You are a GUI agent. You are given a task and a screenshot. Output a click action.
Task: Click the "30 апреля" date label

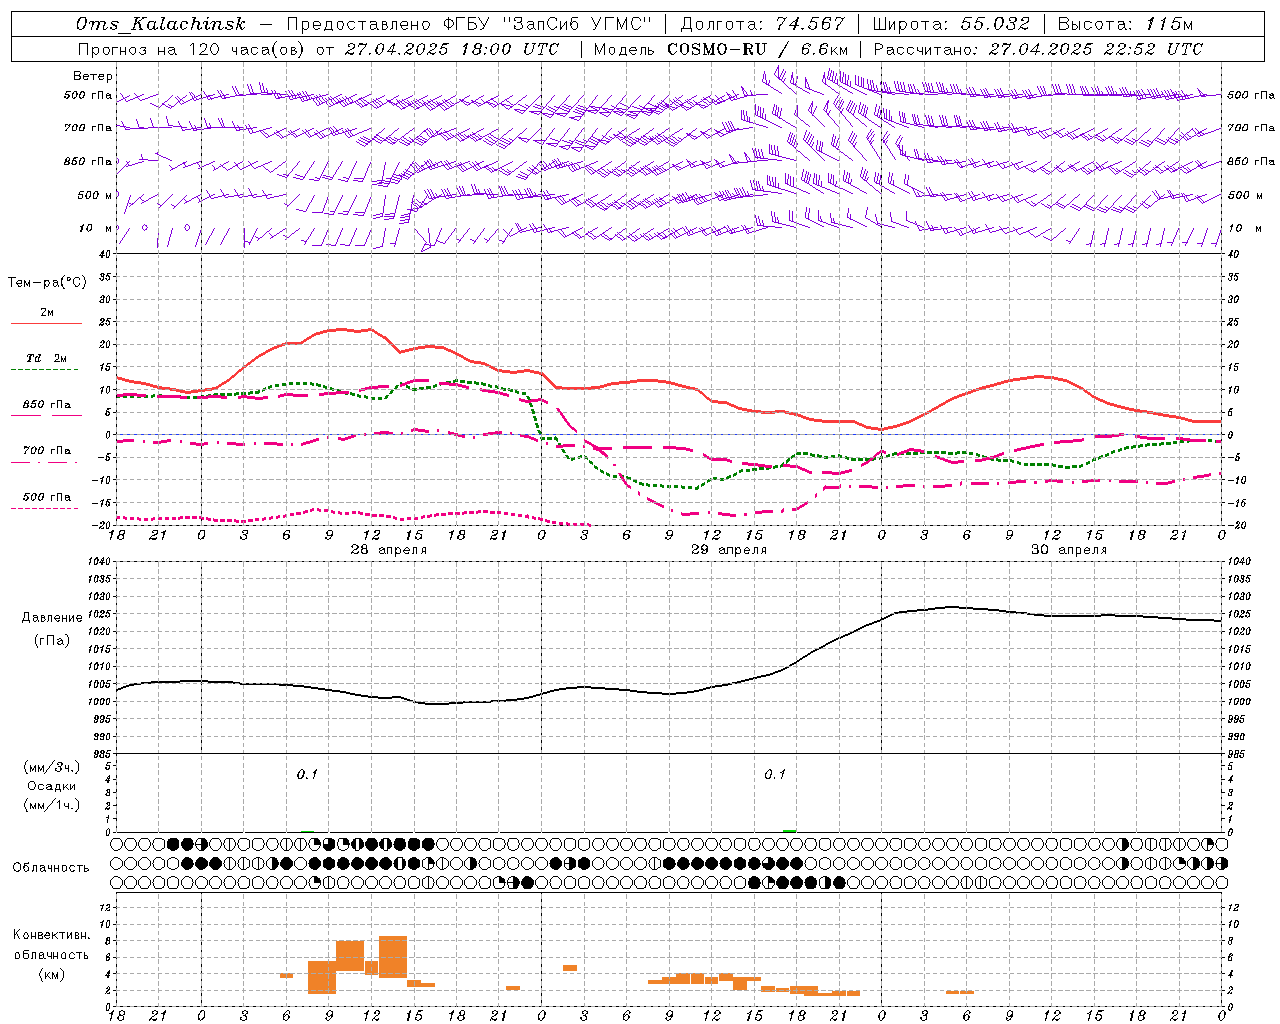click(1069, 550)
